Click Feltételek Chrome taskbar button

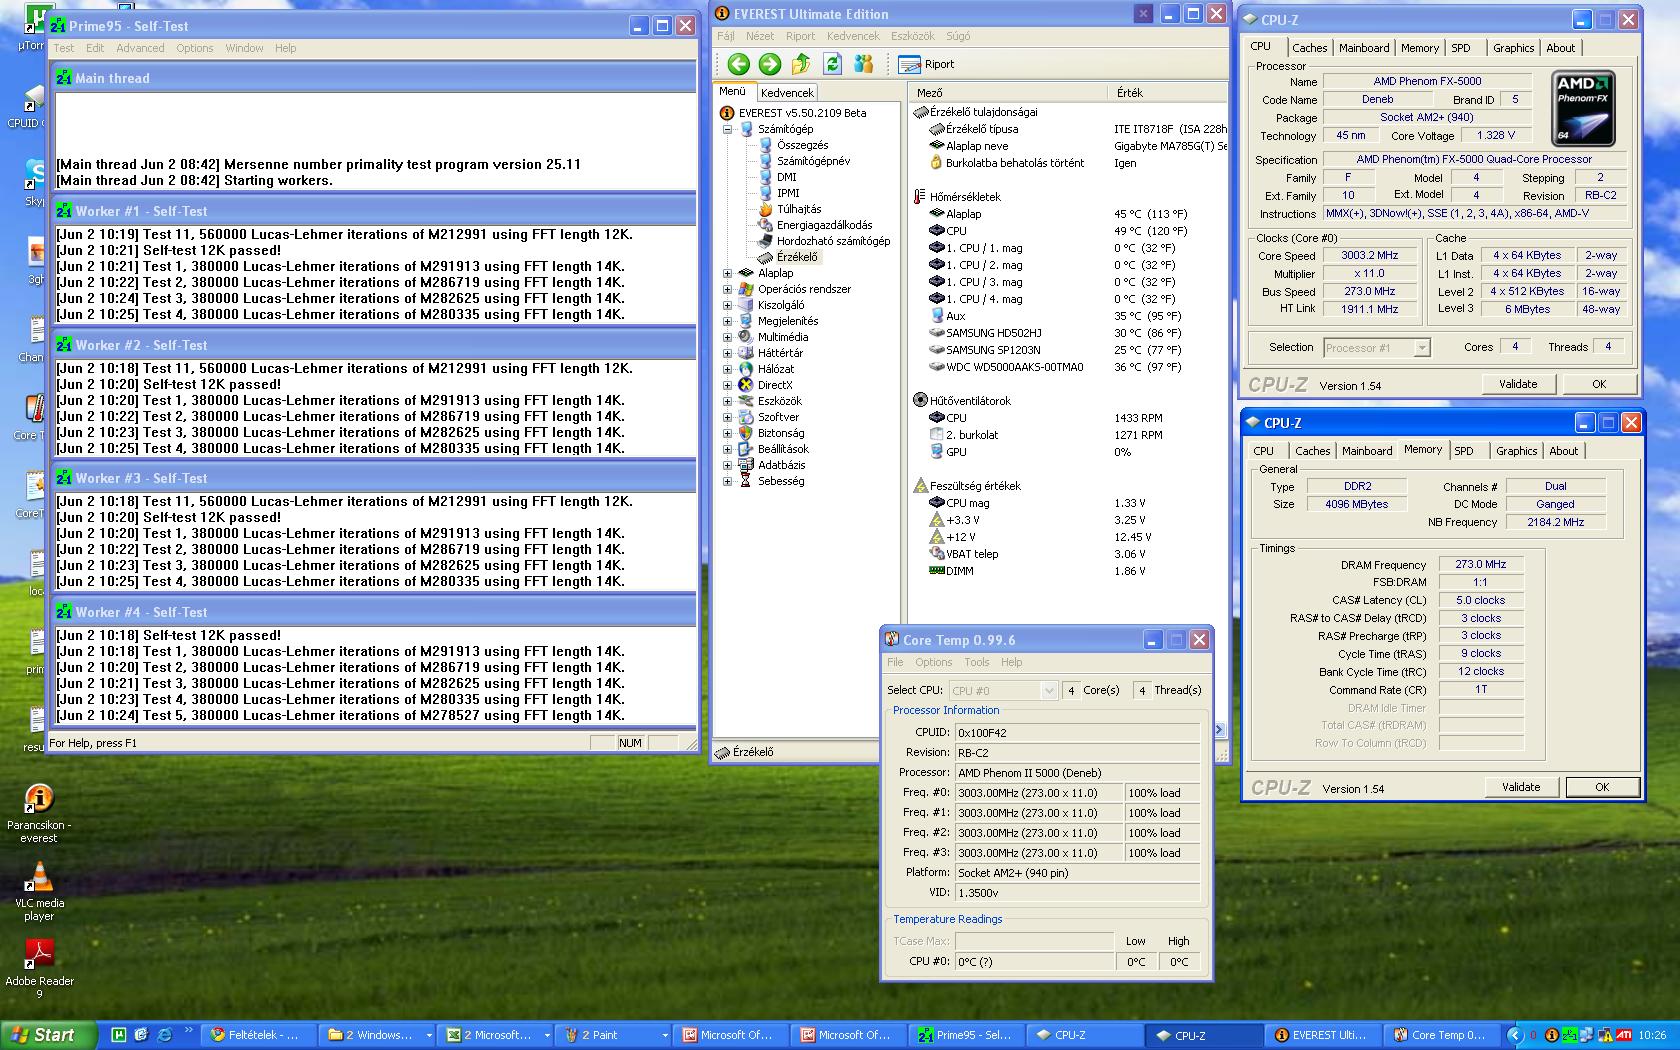(x=260, y=1035)
